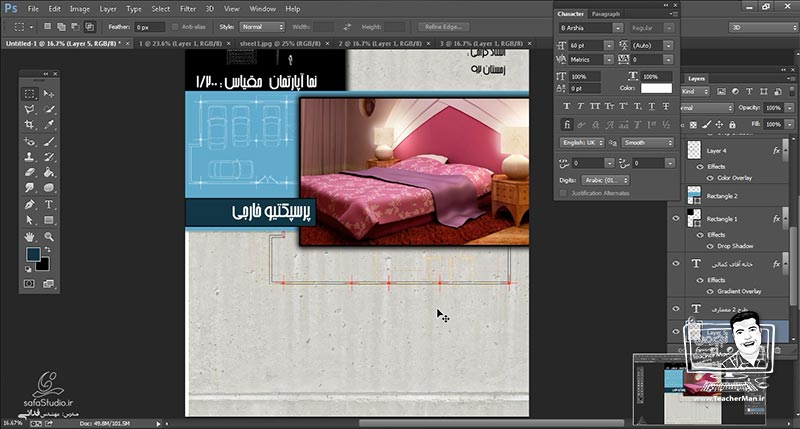Select the Zoom tool

pyautogui.click(x=49, y=237)
